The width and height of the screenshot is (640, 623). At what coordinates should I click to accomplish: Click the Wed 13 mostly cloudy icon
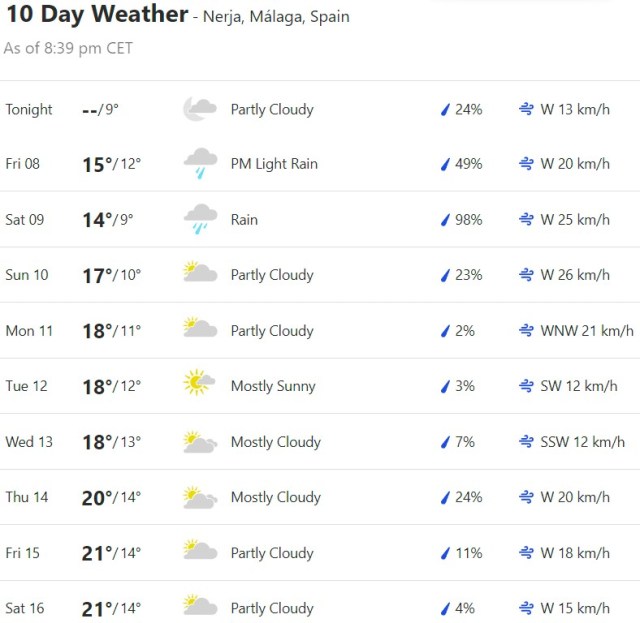pyautogui.click(x=200, y=441)
